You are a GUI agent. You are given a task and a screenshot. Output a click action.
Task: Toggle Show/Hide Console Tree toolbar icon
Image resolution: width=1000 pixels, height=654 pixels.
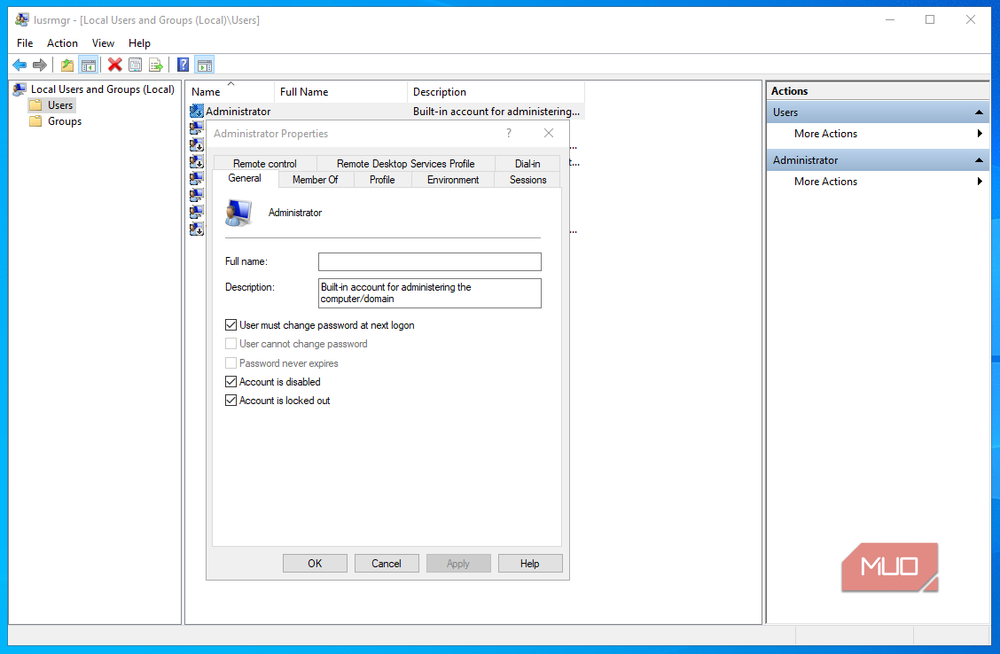pyautogui.click(x=88, y=64)
